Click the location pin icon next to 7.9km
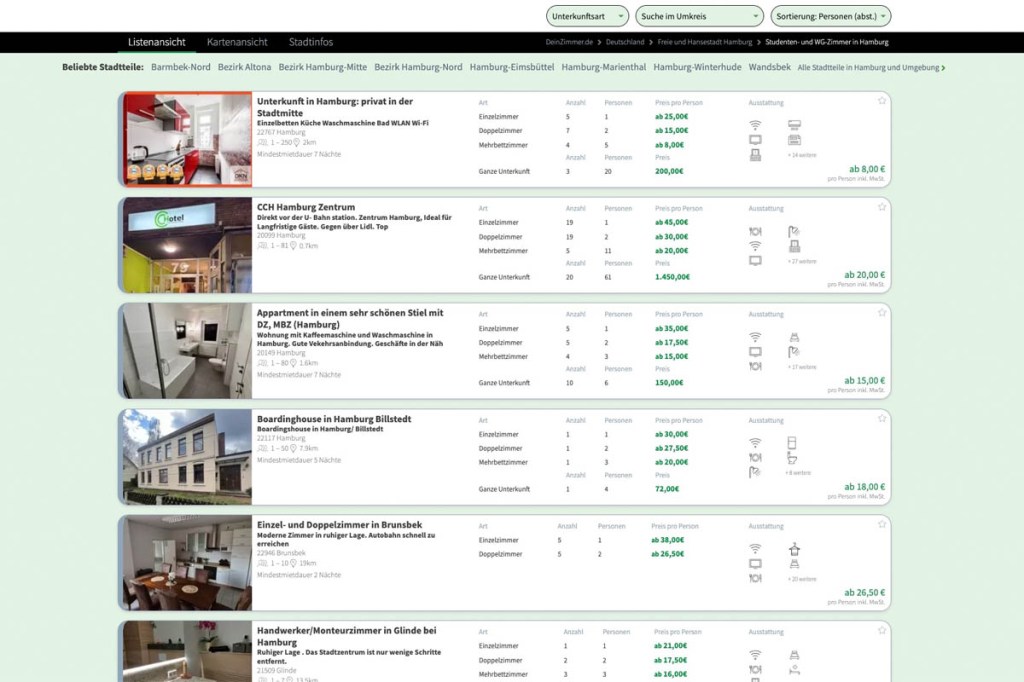1024x682 pixels. coord(293,449)
